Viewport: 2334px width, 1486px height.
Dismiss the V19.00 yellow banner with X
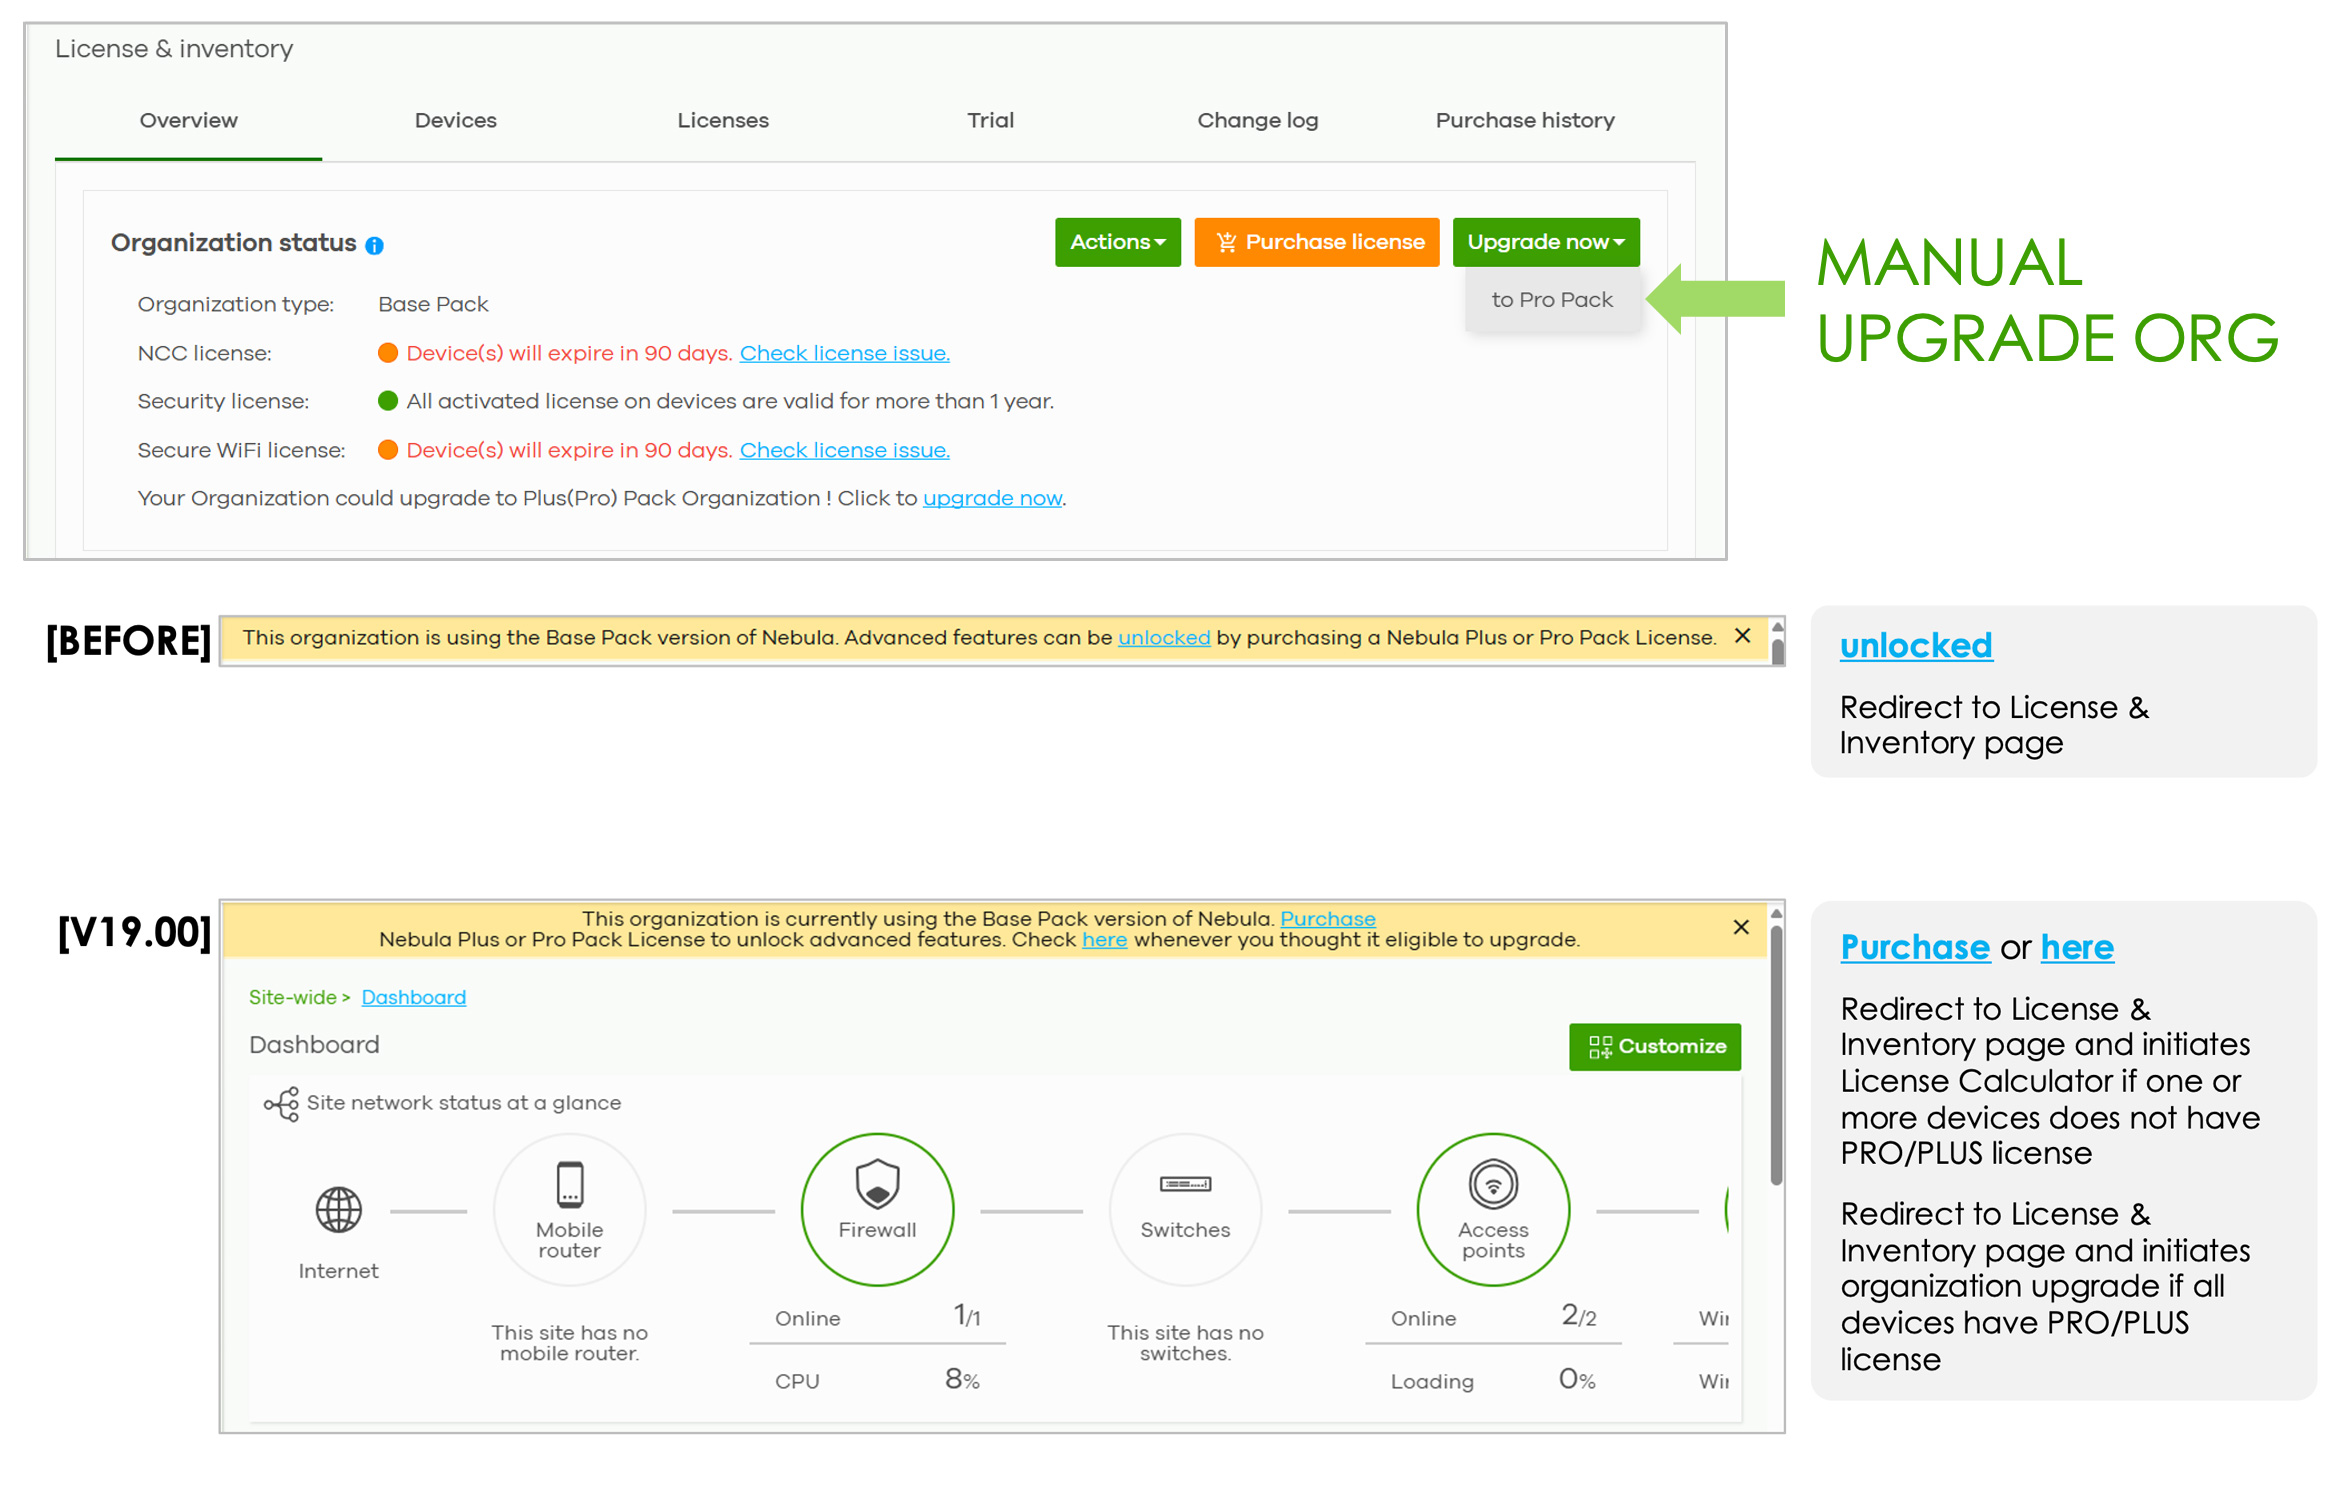1741,927
